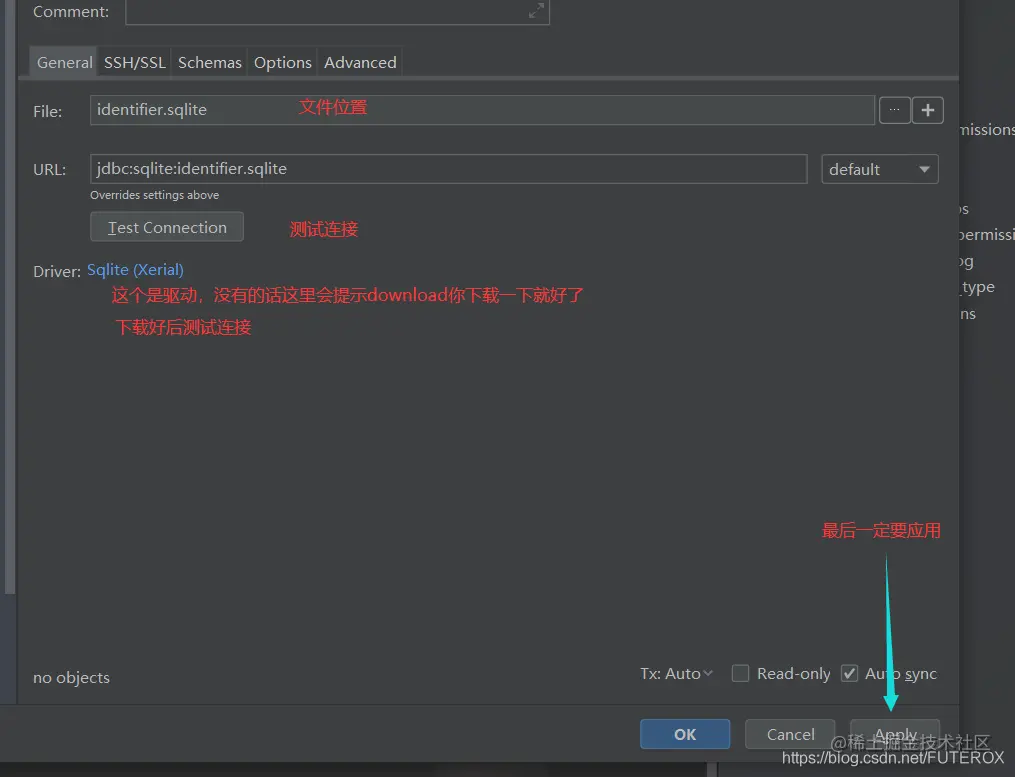The image size is (1015, 777).
Task: Expand the Comment field via expand icon
Action: [x=536, y=10]
